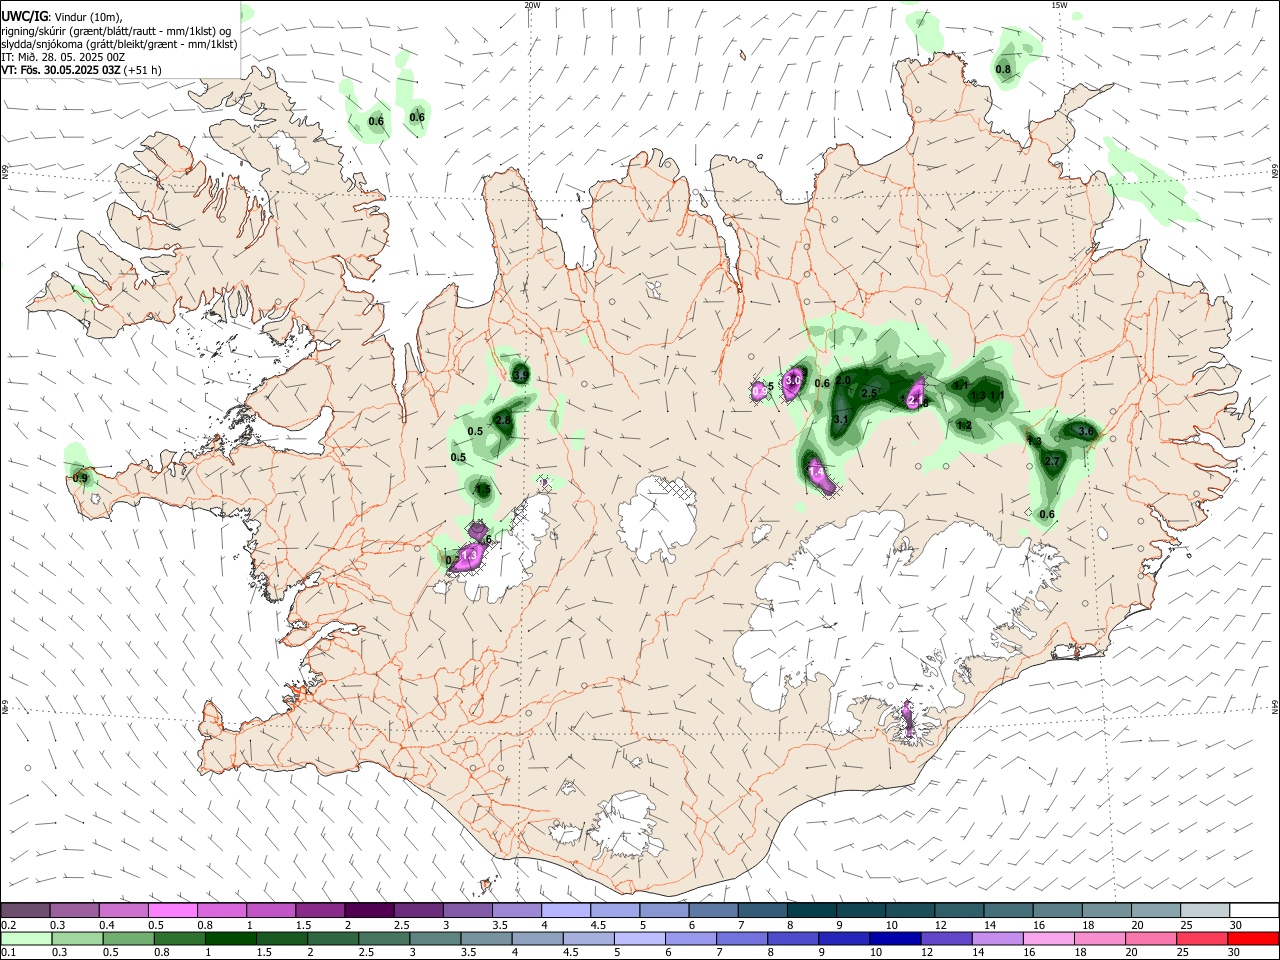The image size is (1280, 960).
Task: Select the 'IT: Mið. 28. 05. 2025 00Z' line
Action: (x=63, y=57)
